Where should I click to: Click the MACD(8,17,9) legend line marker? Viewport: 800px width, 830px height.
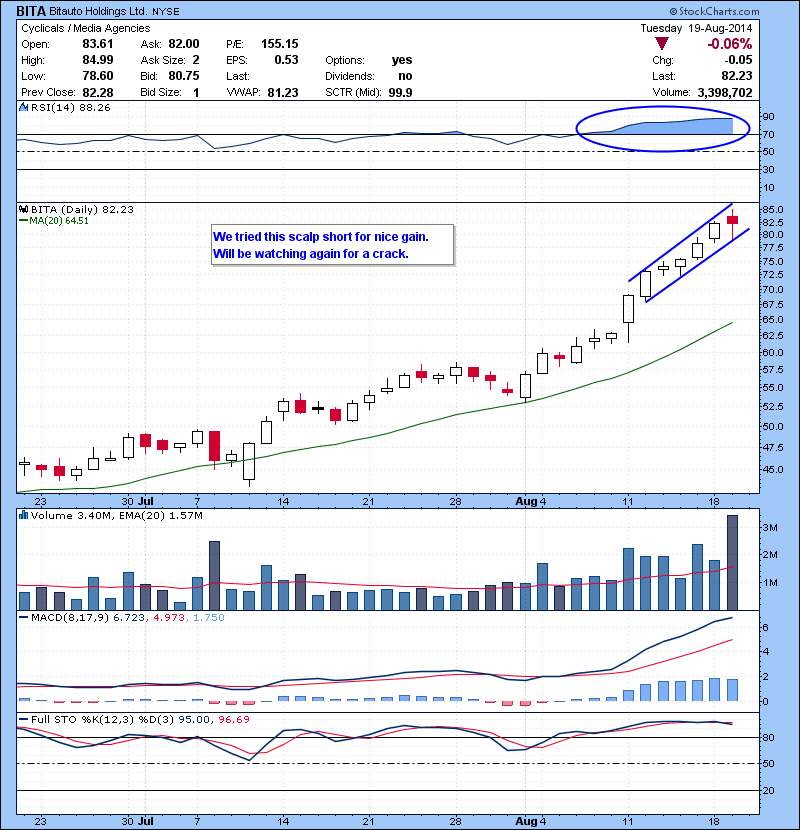coord(23,617)
